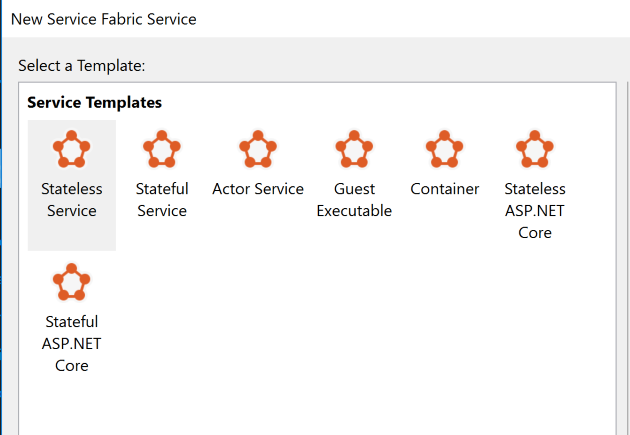Choose the Stateful Service pentagon icon
Image resolution: width=630 pixels, height=435 pixels.
pyautogui.click(x=162, y=149)
